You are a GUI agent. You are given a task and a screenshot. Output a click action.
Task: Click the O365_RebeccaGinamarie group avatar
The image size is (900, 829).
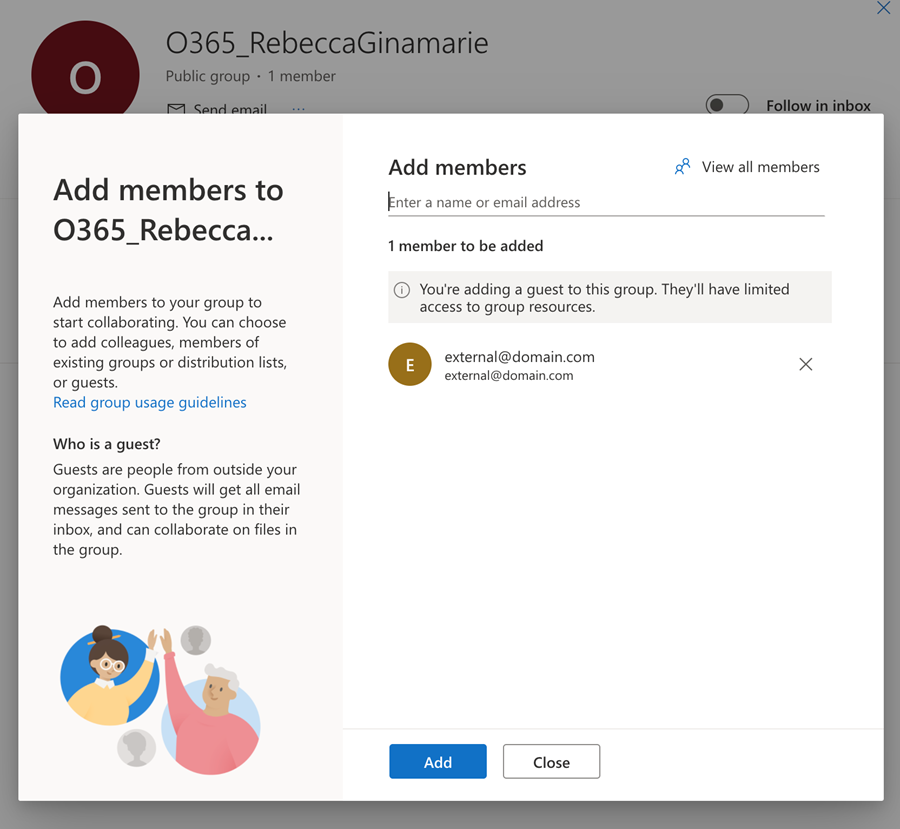tap(85, 68)
